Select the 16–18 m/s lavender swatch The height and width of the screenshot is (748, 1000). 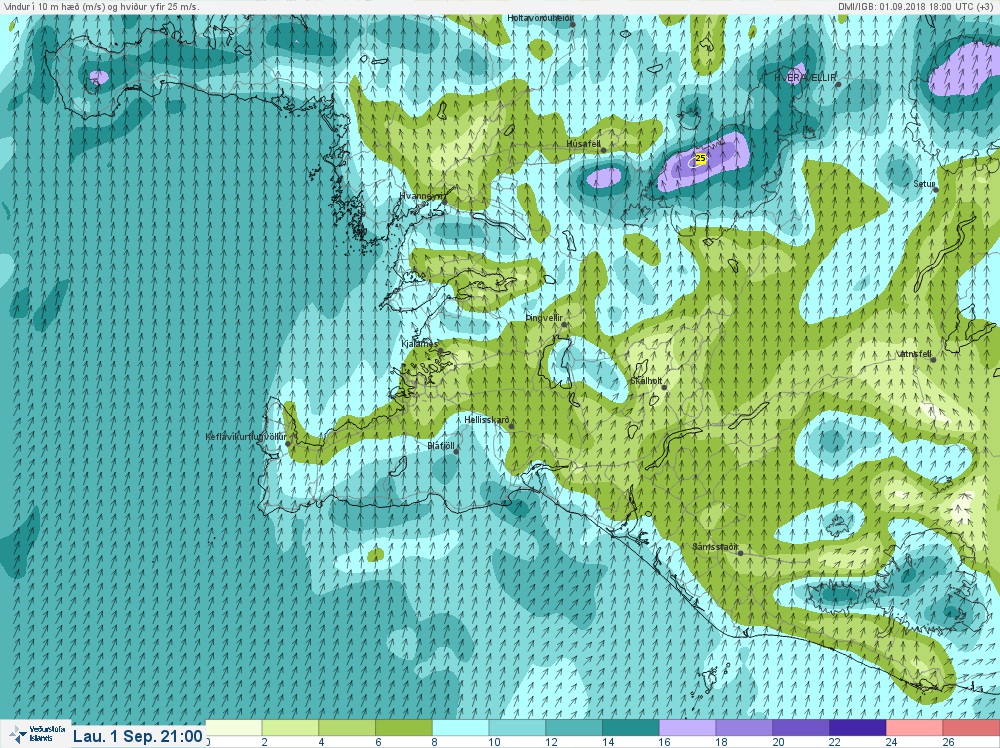click(x=688, y=728)
